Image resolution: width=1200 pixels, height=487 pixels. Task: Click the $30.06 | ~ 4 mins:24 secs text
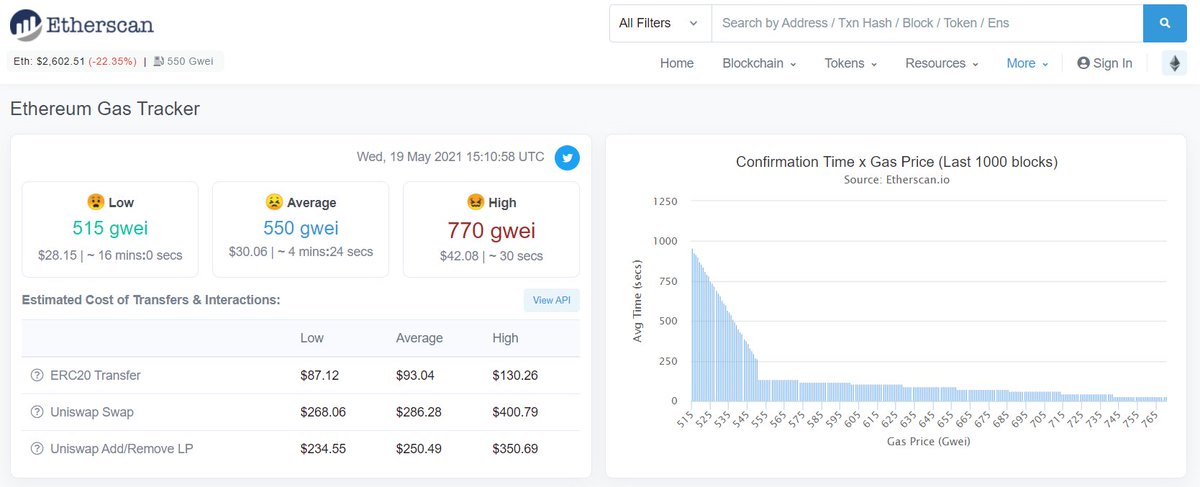pos(301,252)
